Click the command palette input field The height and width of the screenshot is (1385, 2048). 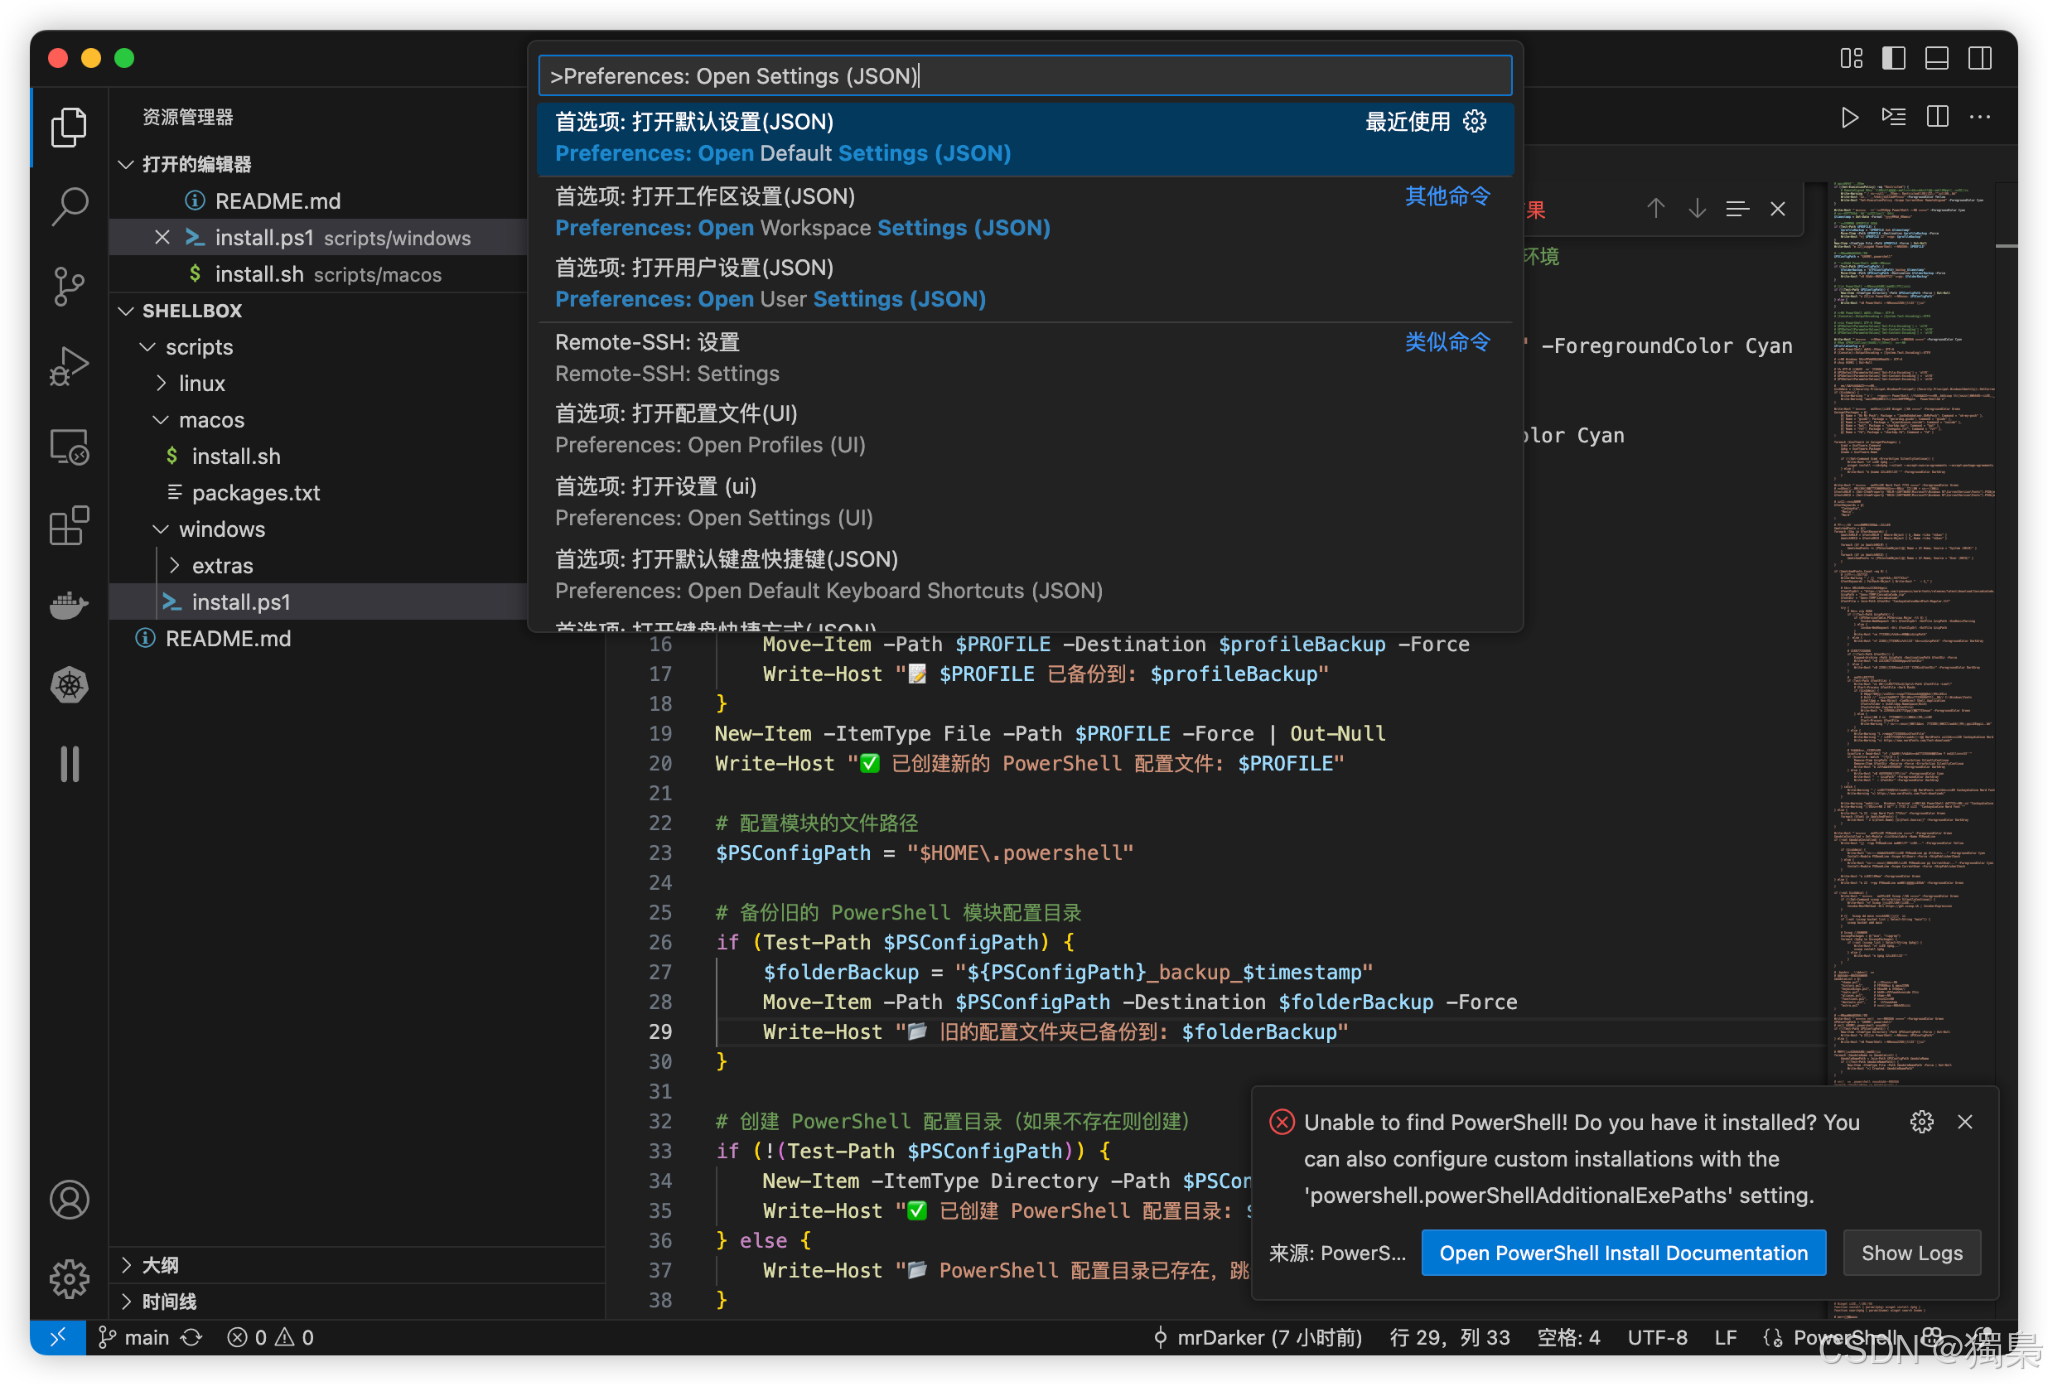tap(1024, 75)
